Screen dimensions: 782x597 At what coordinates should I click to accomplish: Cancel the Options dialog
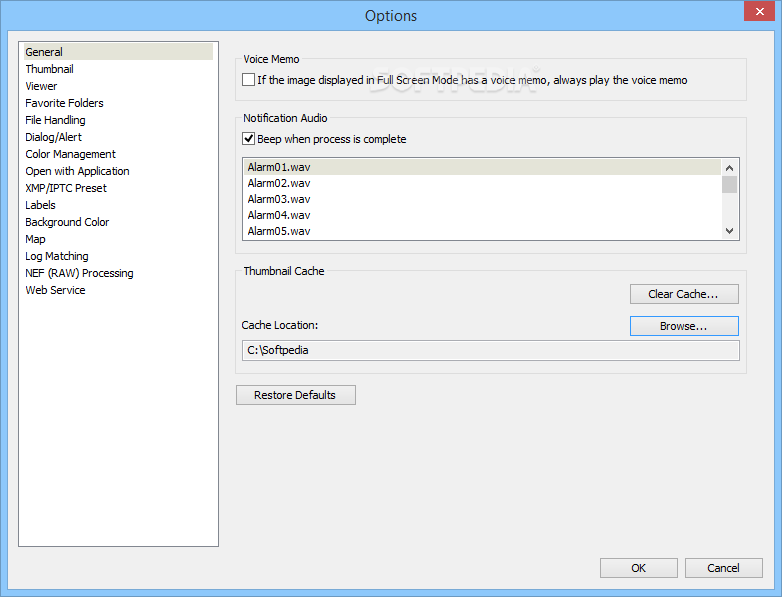(724, 568)
